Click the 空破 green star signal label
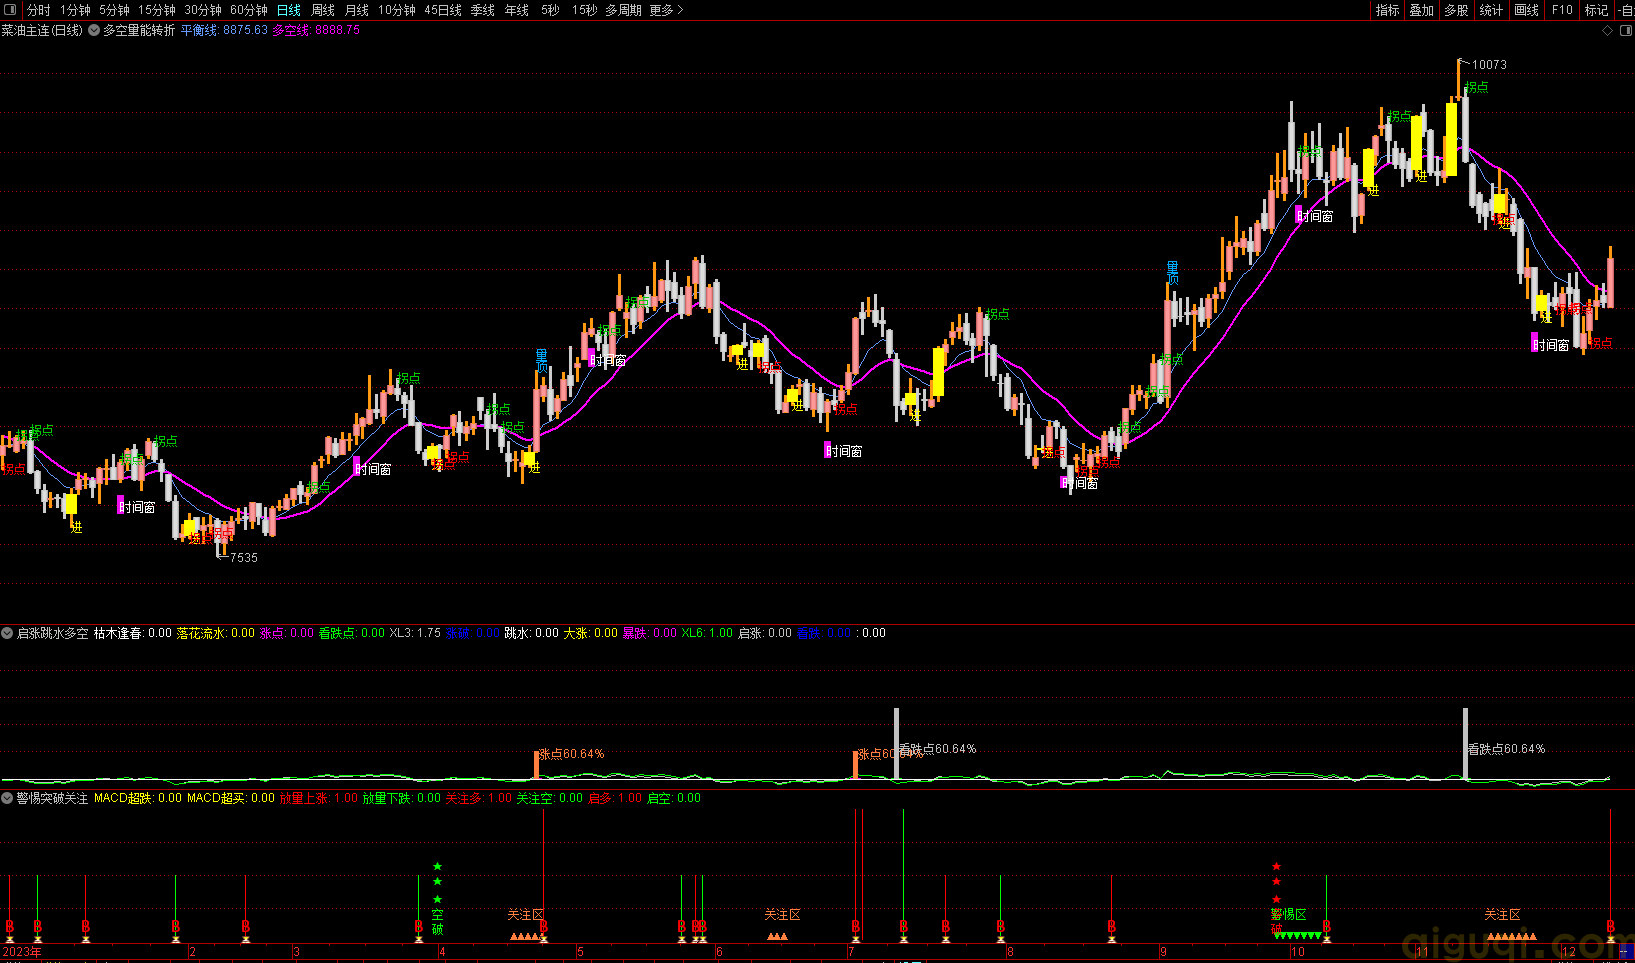This screenshot has height=963, width=1635. pos(437,922)
